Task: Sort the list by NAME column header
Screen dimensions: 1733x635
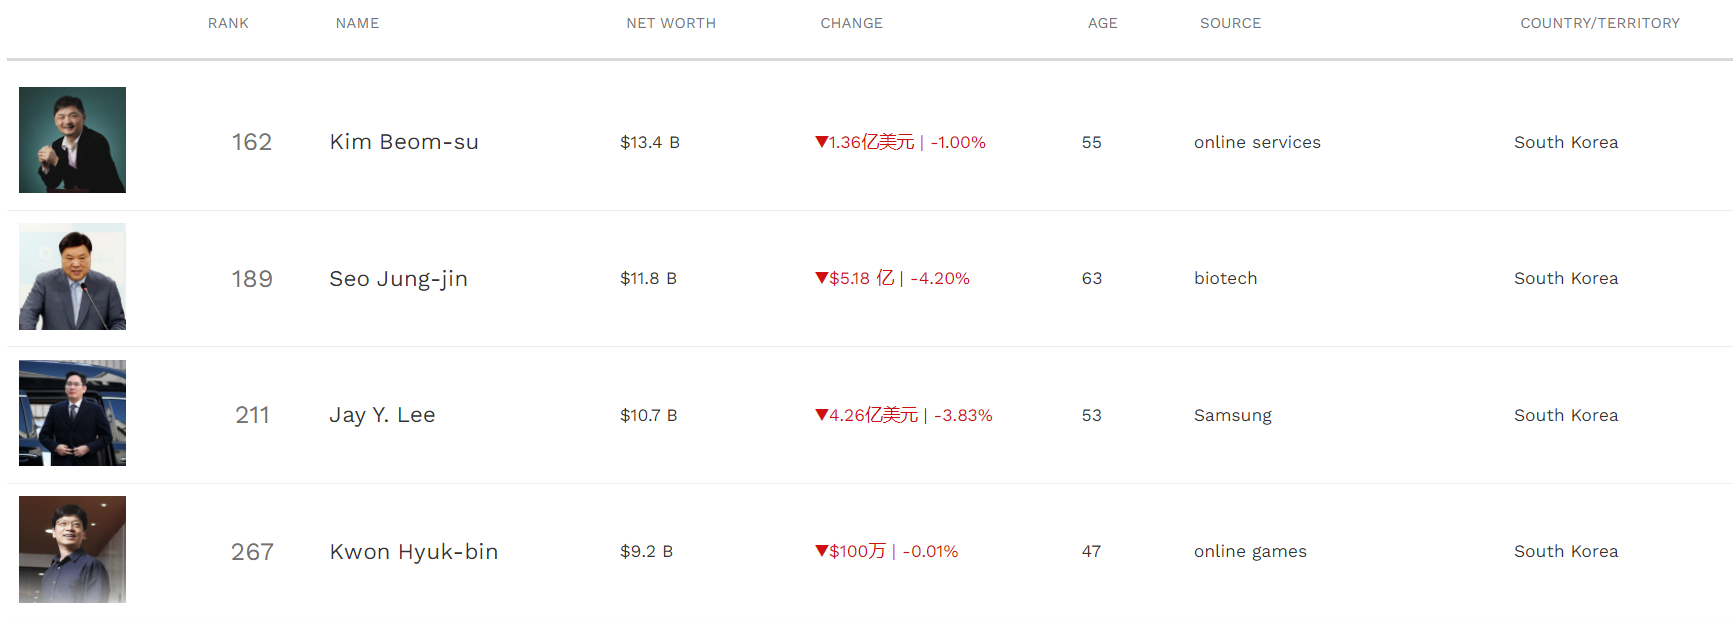Action: (357, 23)
